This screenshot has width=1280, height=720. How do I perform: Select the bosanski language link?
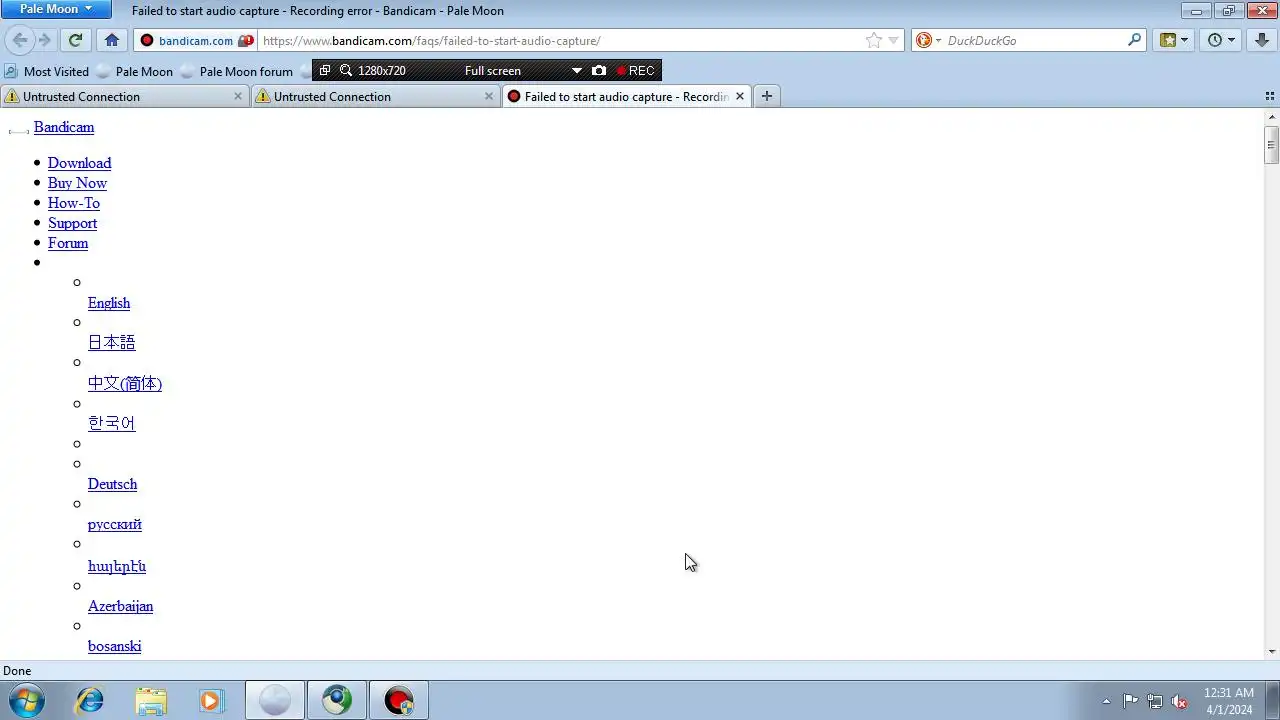point(114,646)
